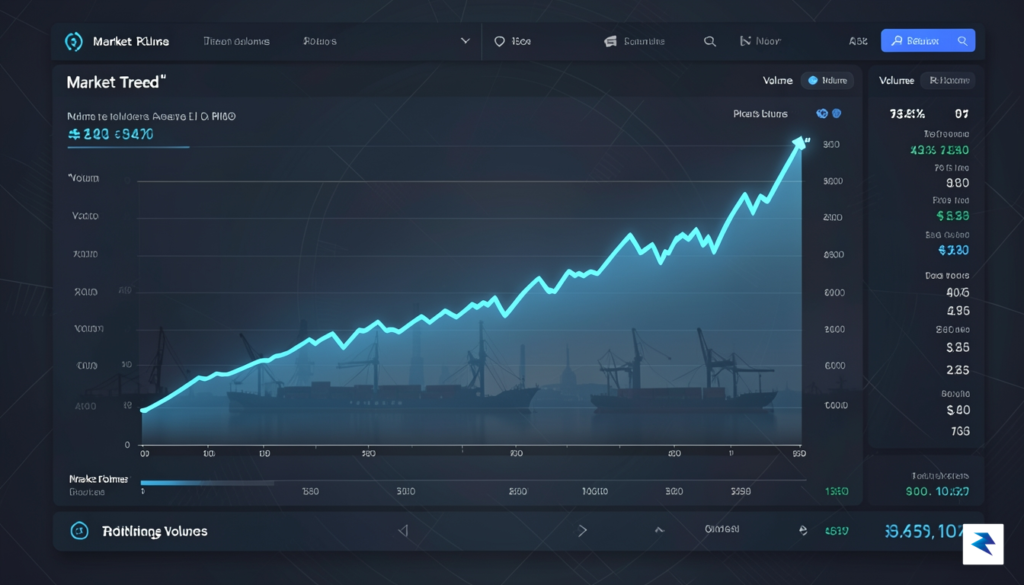The height and width of the screenshot is (585, 1024).
Task: Go forward with the right chevron in bottom bar
Action: point(583,531)
